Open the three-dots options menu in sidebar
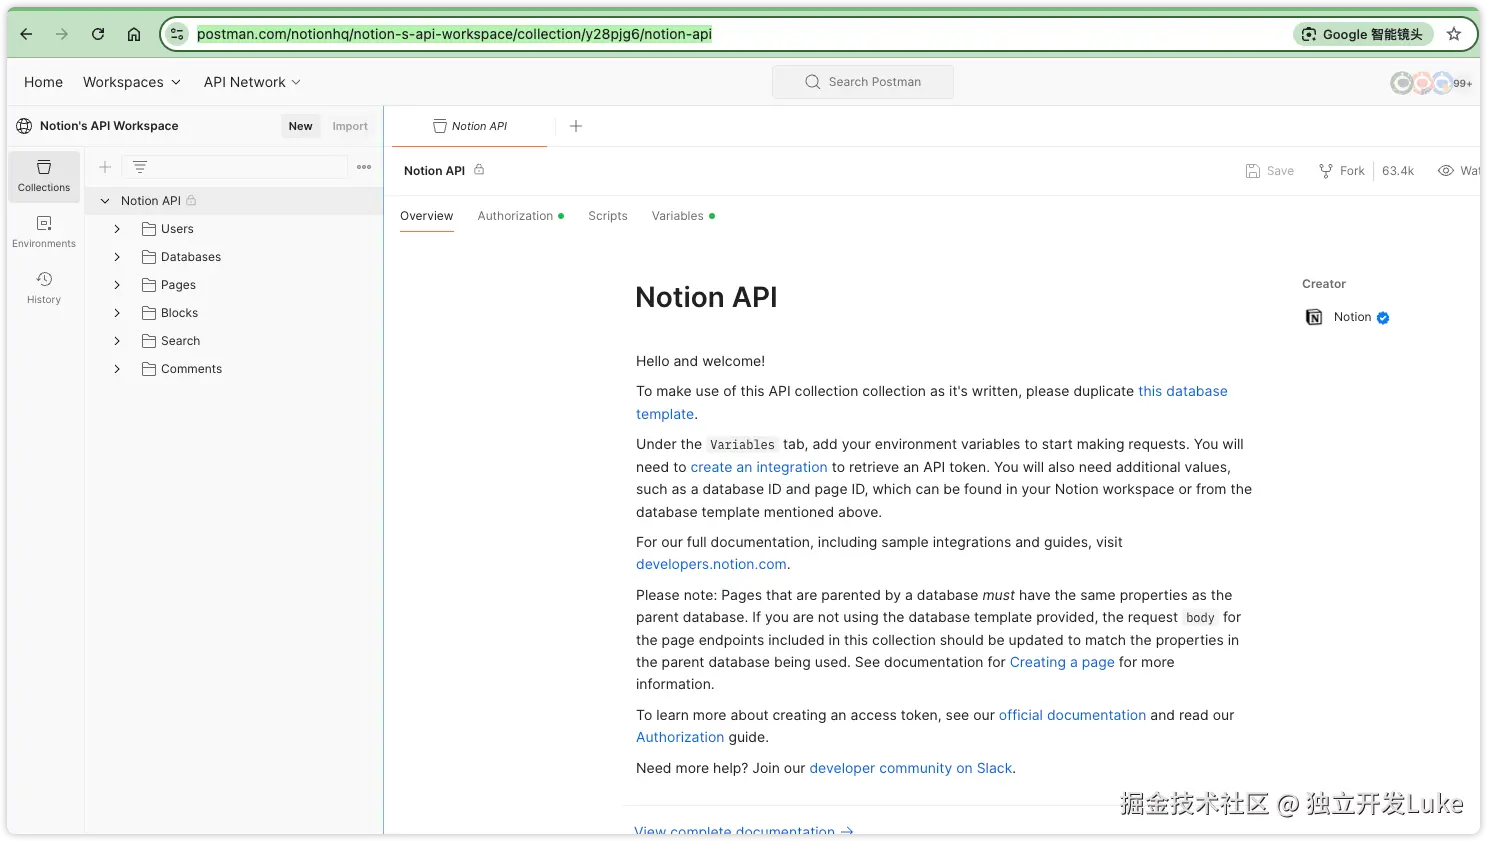1487x841 pixels. [x=364, y=167]
